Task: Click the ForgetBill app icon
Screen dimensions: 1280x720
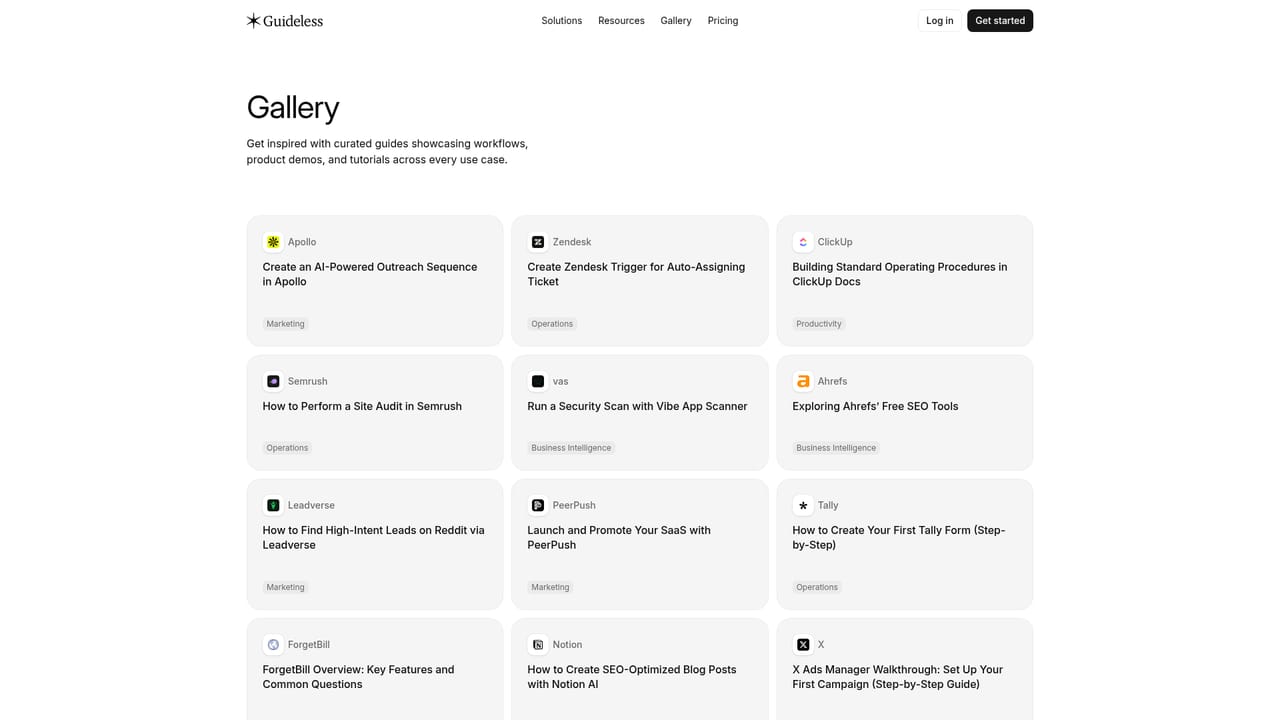Action: [x=273, y=645]
